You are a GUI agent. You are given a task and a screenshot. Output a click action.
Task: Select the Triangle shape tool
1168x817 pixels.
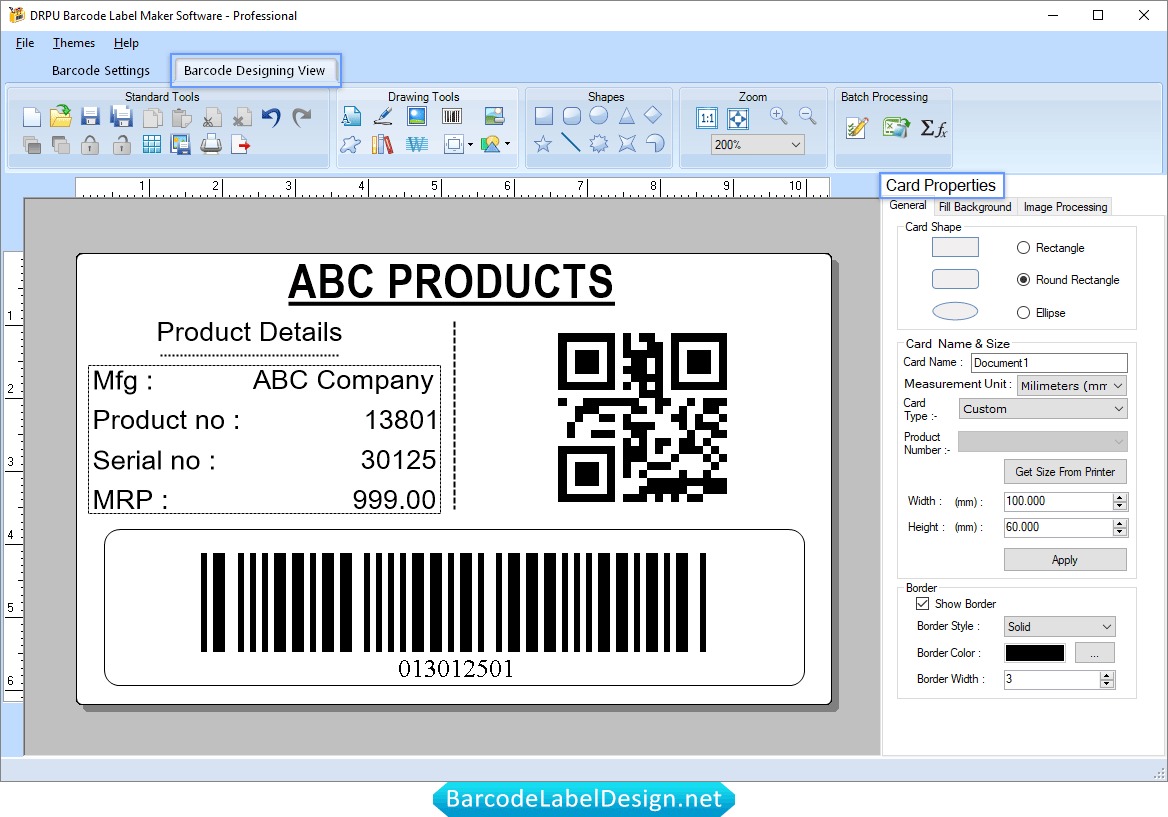pyautogui.click(x=626, y=116)
